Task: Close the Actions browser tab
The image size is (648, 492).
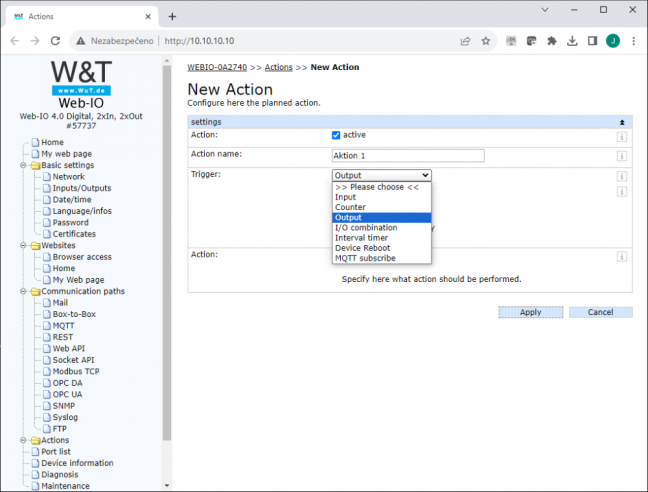Action: (x=148, y=17)
